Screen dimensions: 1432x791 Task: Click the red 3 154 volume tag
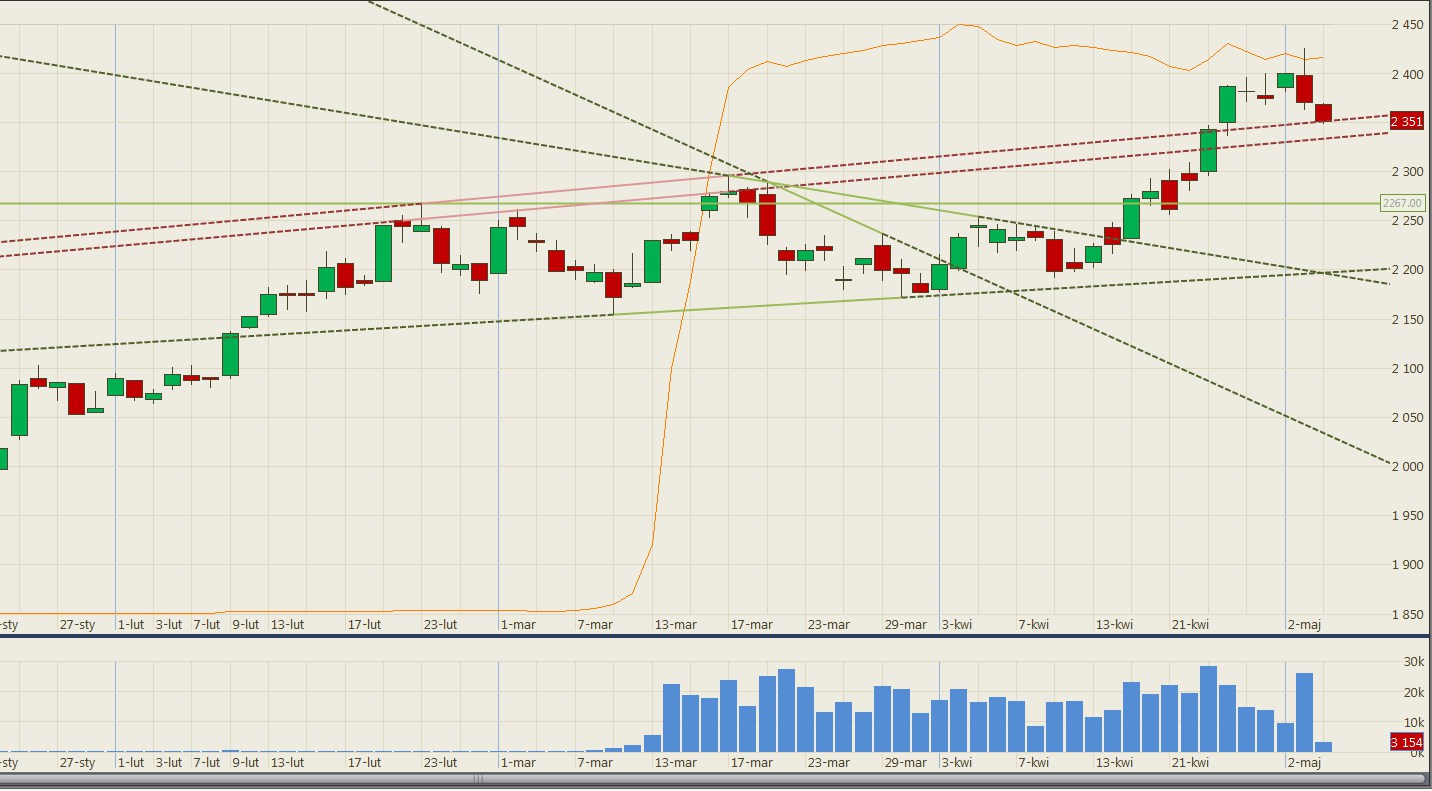pyautogui.click(x=1407, y=742)
